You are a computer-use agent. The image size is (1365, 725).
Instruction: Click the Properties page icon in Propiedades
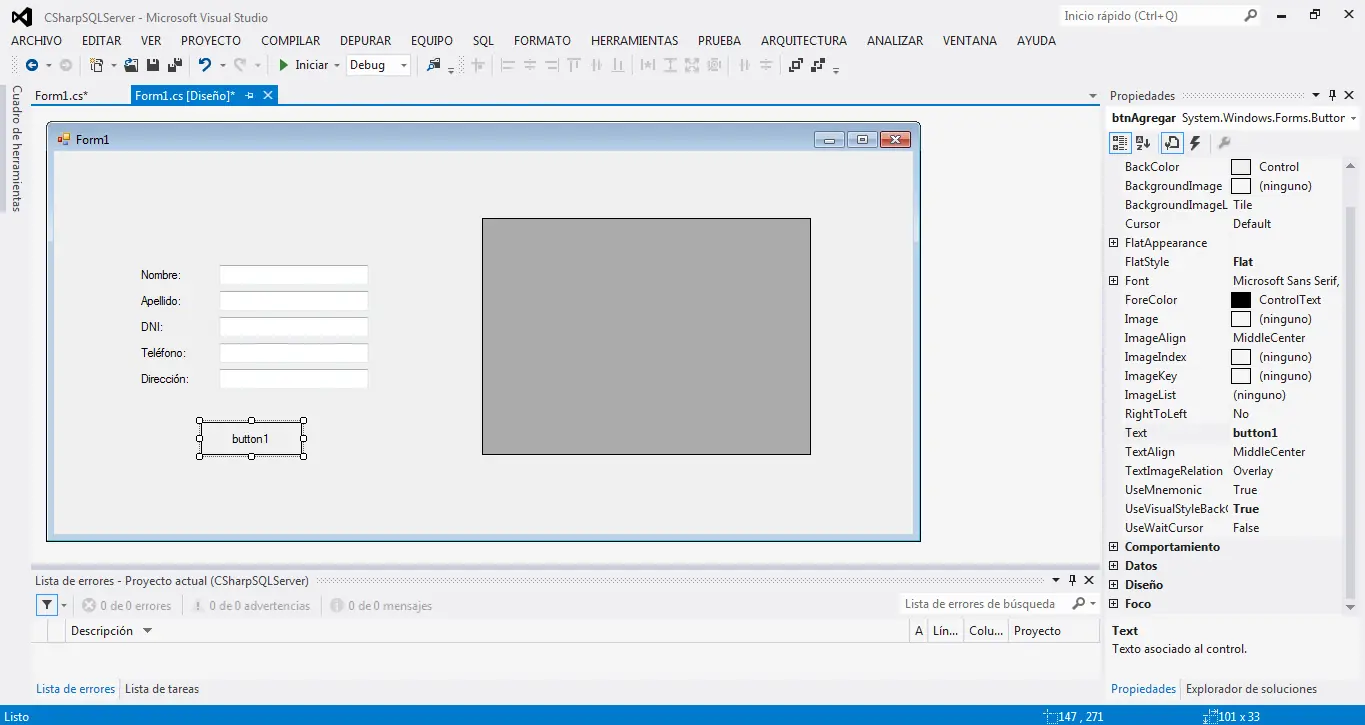coord(1172,143)
